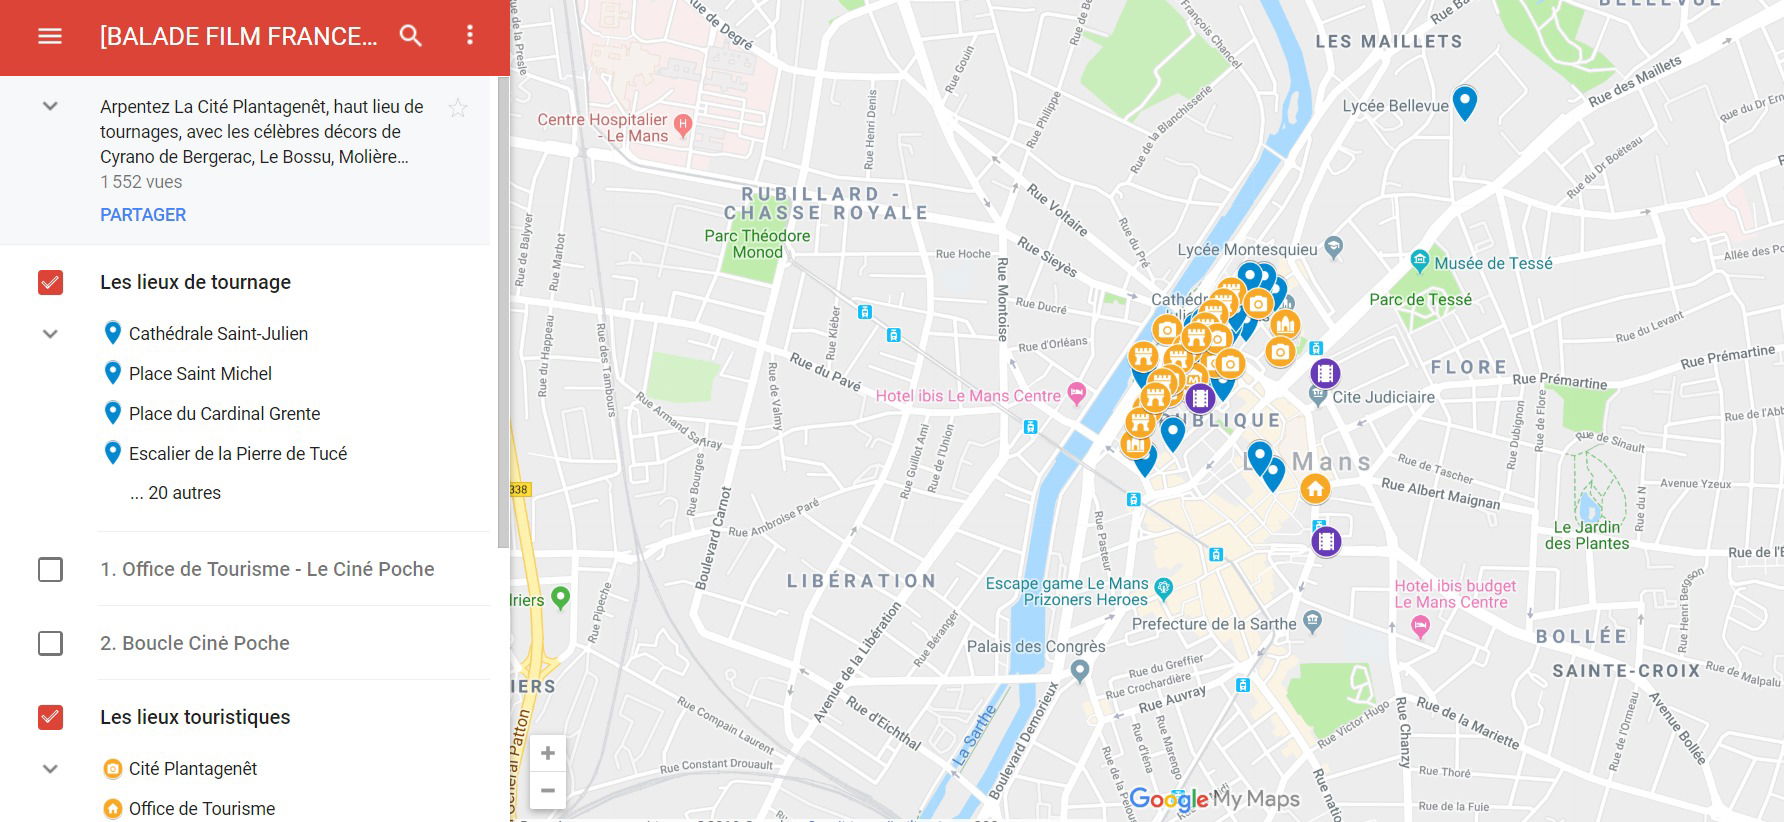The height and width of the screenshot is (822, 1784).
Task: Select Place du Cardinal Grente entry
Action: tap(224, 414)
